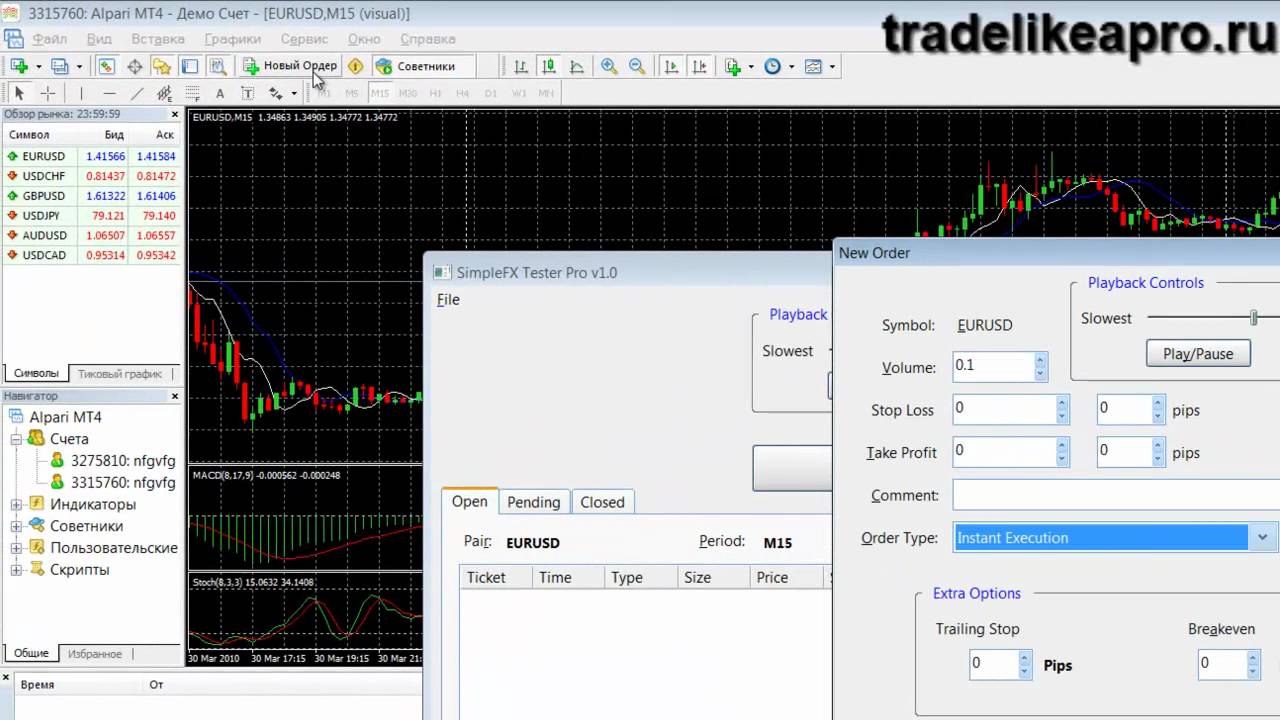Expand the Templates dropdown arrow
The height and width of the screenshot is (720, 1280).
(832, 67)
